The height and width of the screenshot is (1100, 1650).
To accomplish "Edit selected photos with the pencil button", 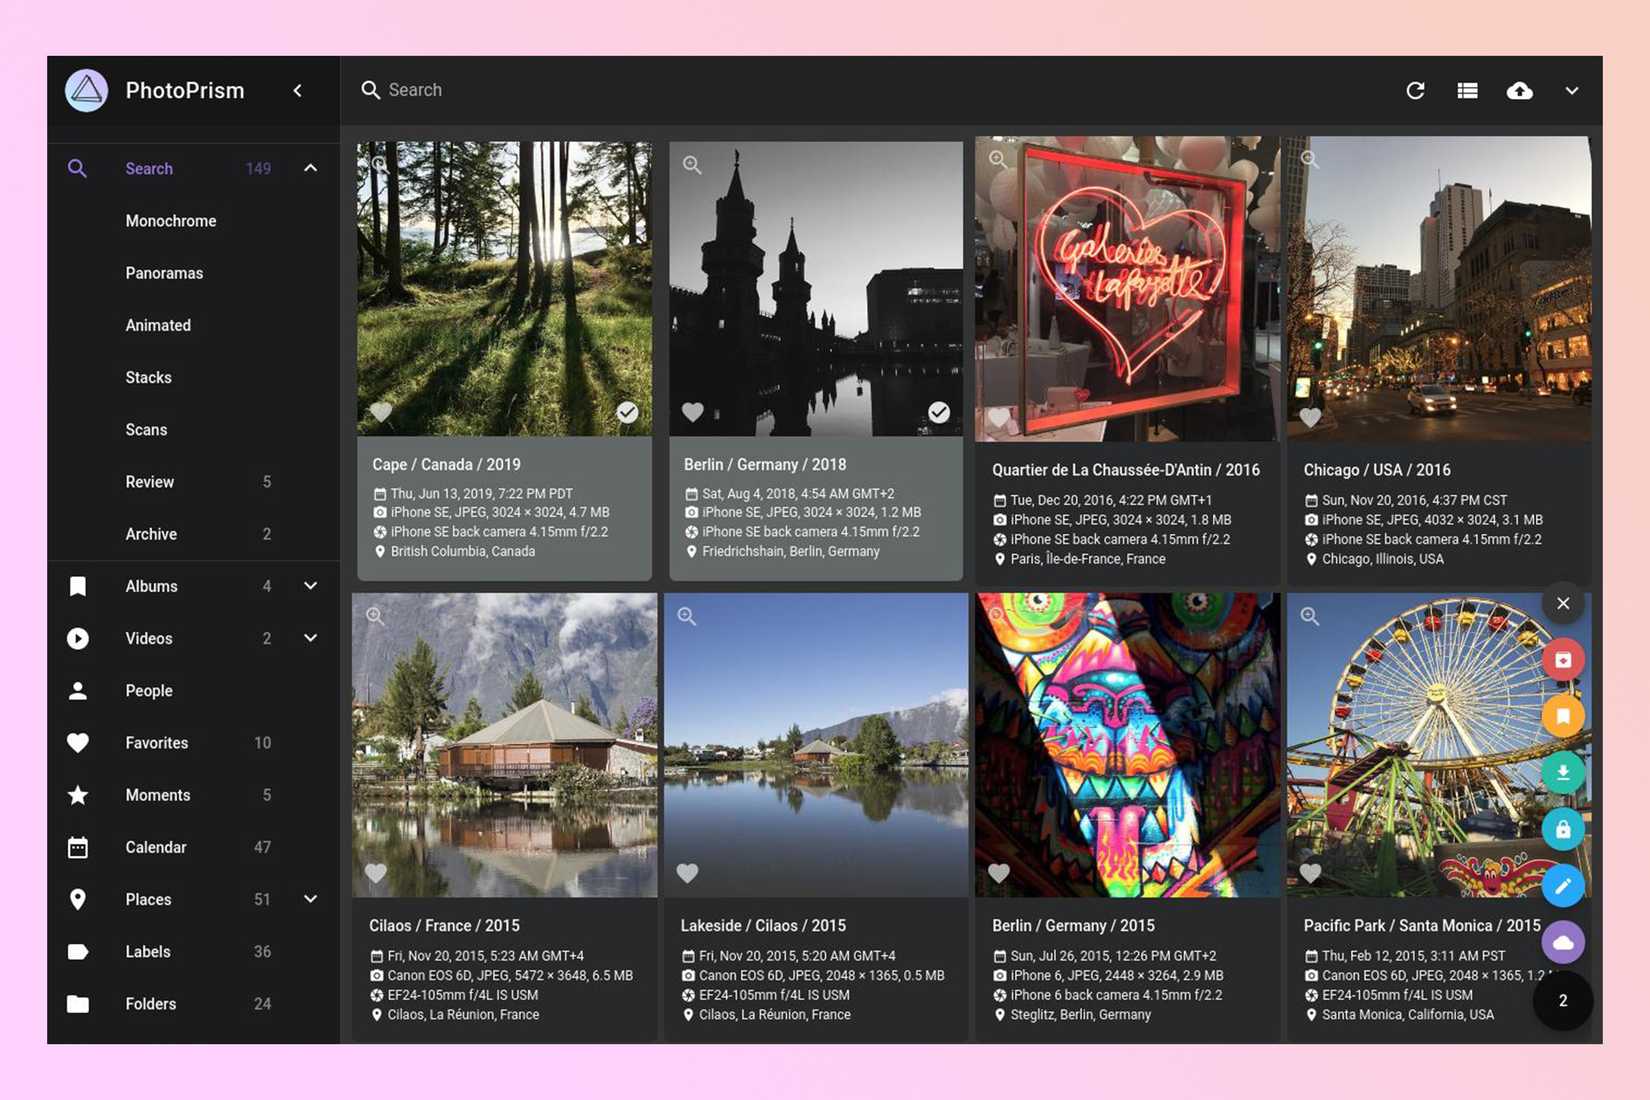I will tap(1563, 886).
